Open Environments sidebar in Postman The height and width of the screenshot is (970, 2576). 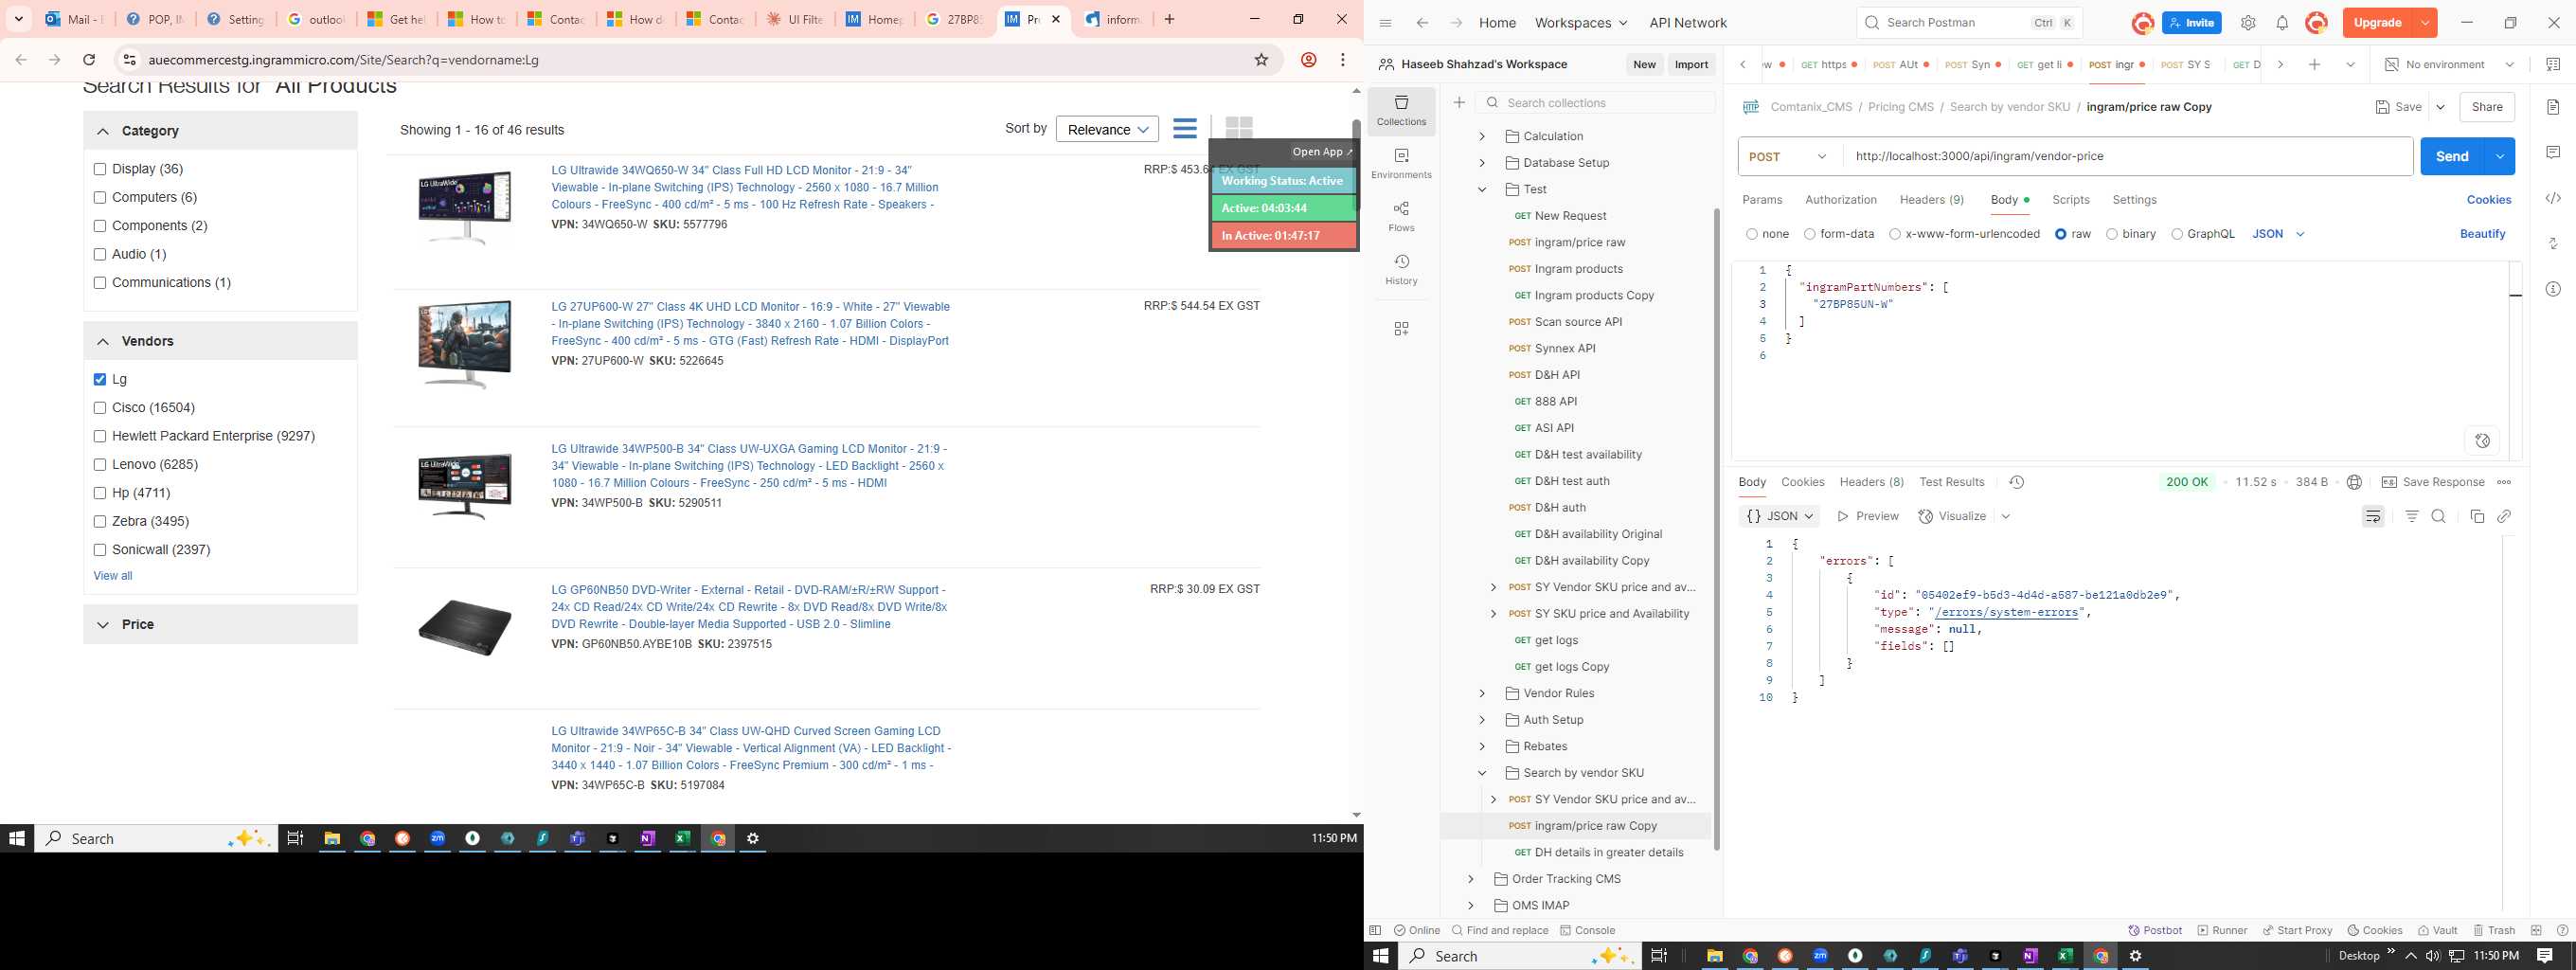pyautogui.click(x=1401, y=163)
